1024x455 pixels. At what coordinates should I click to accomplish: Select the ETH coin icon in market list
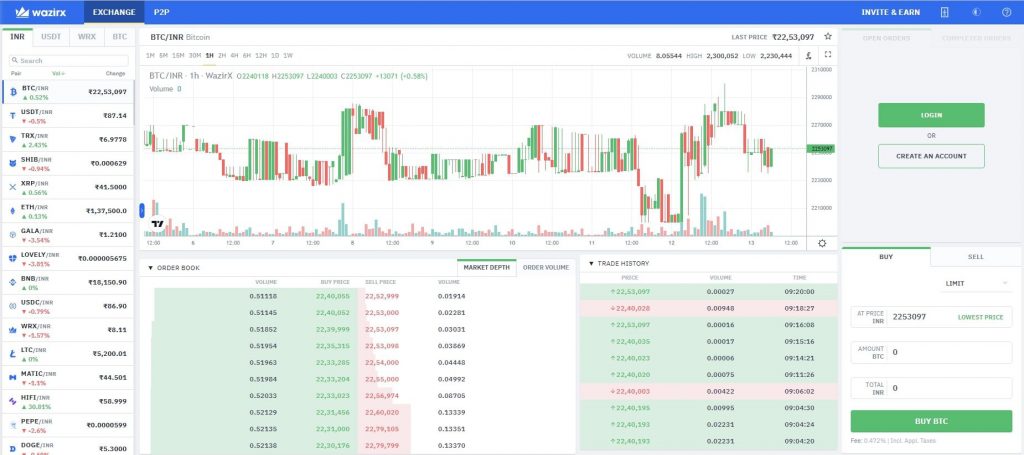coord(12,211)
